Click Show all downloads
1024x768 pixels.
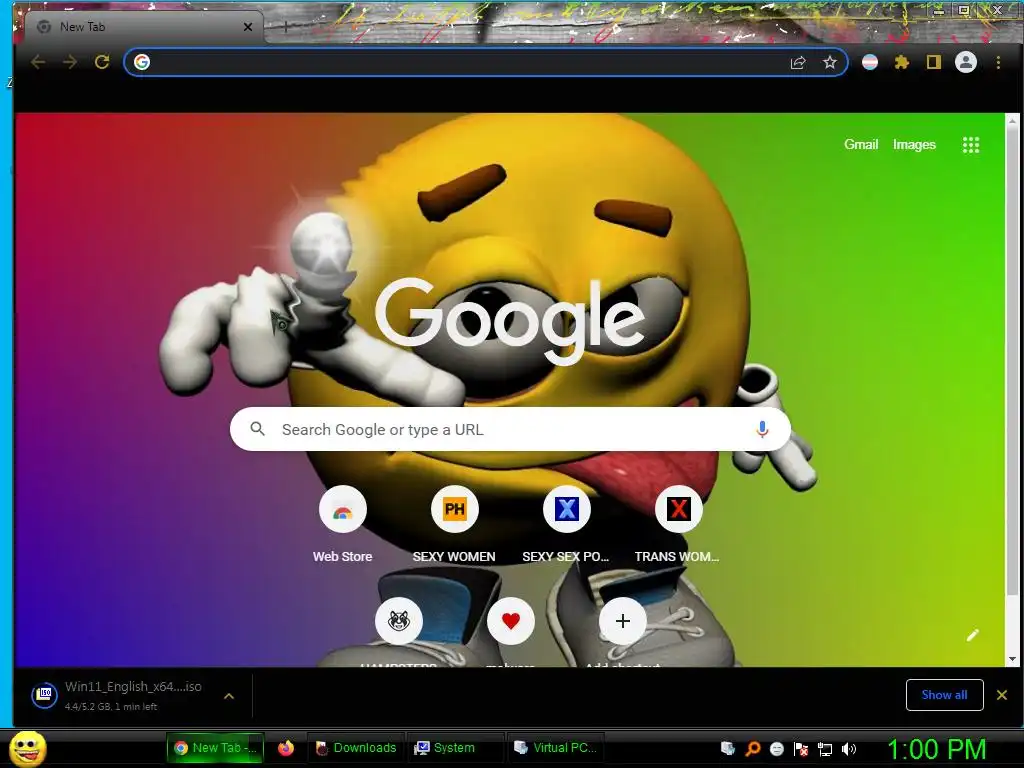(x=944, y=695)
